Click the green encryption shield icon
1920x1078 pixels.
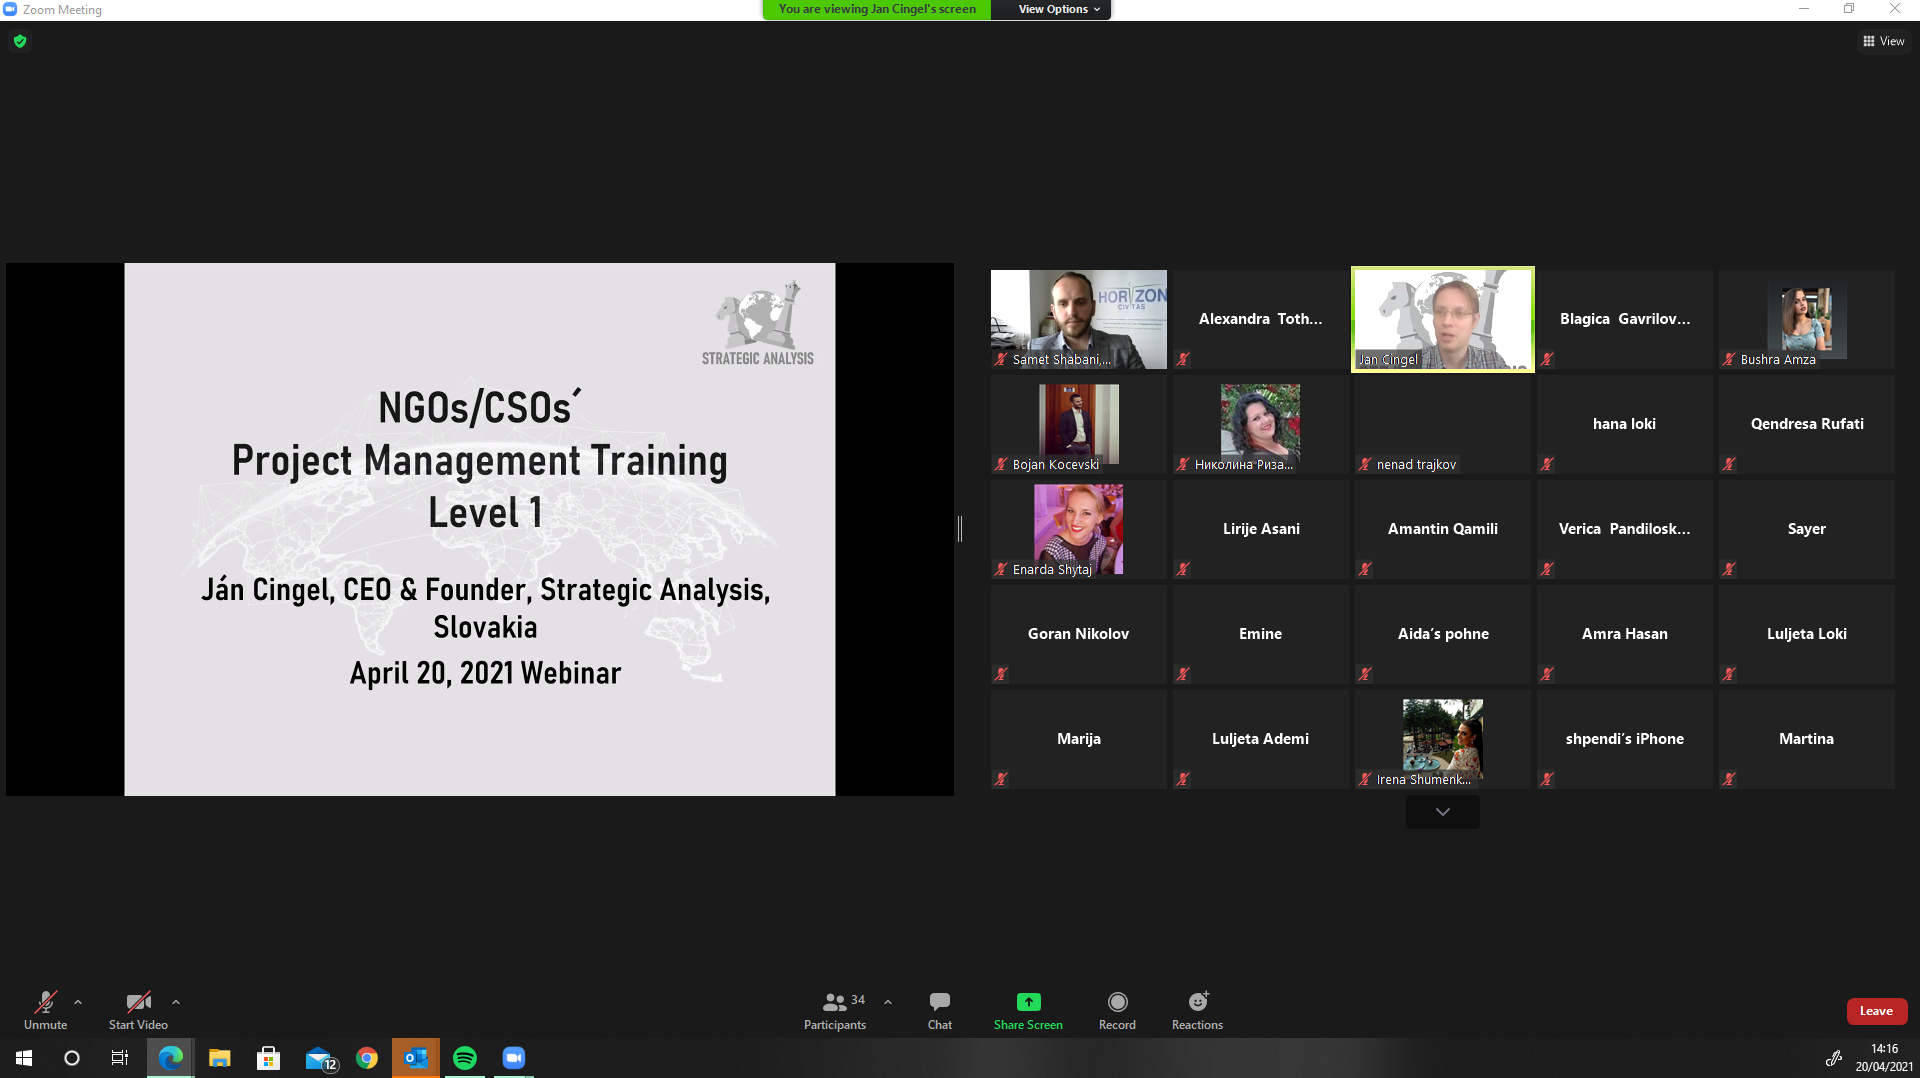pos(20,41)
